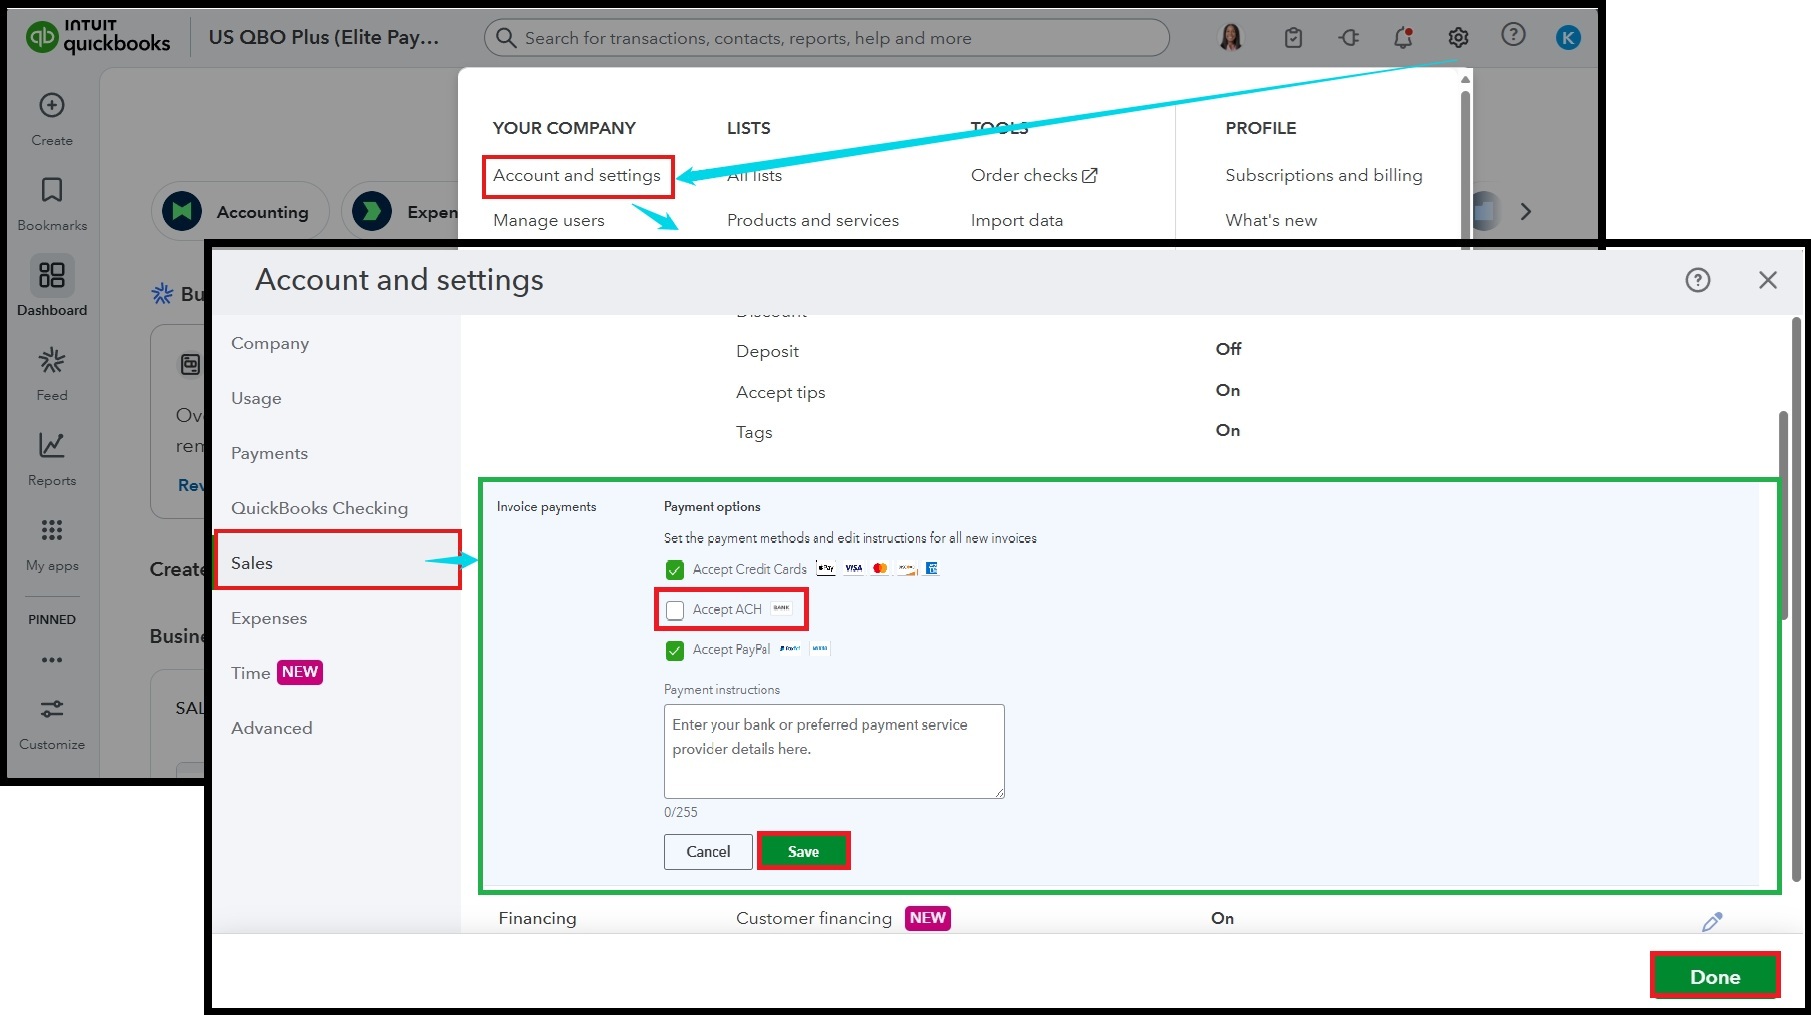
Task: Open Products and services
Action: tap(812, 220)
